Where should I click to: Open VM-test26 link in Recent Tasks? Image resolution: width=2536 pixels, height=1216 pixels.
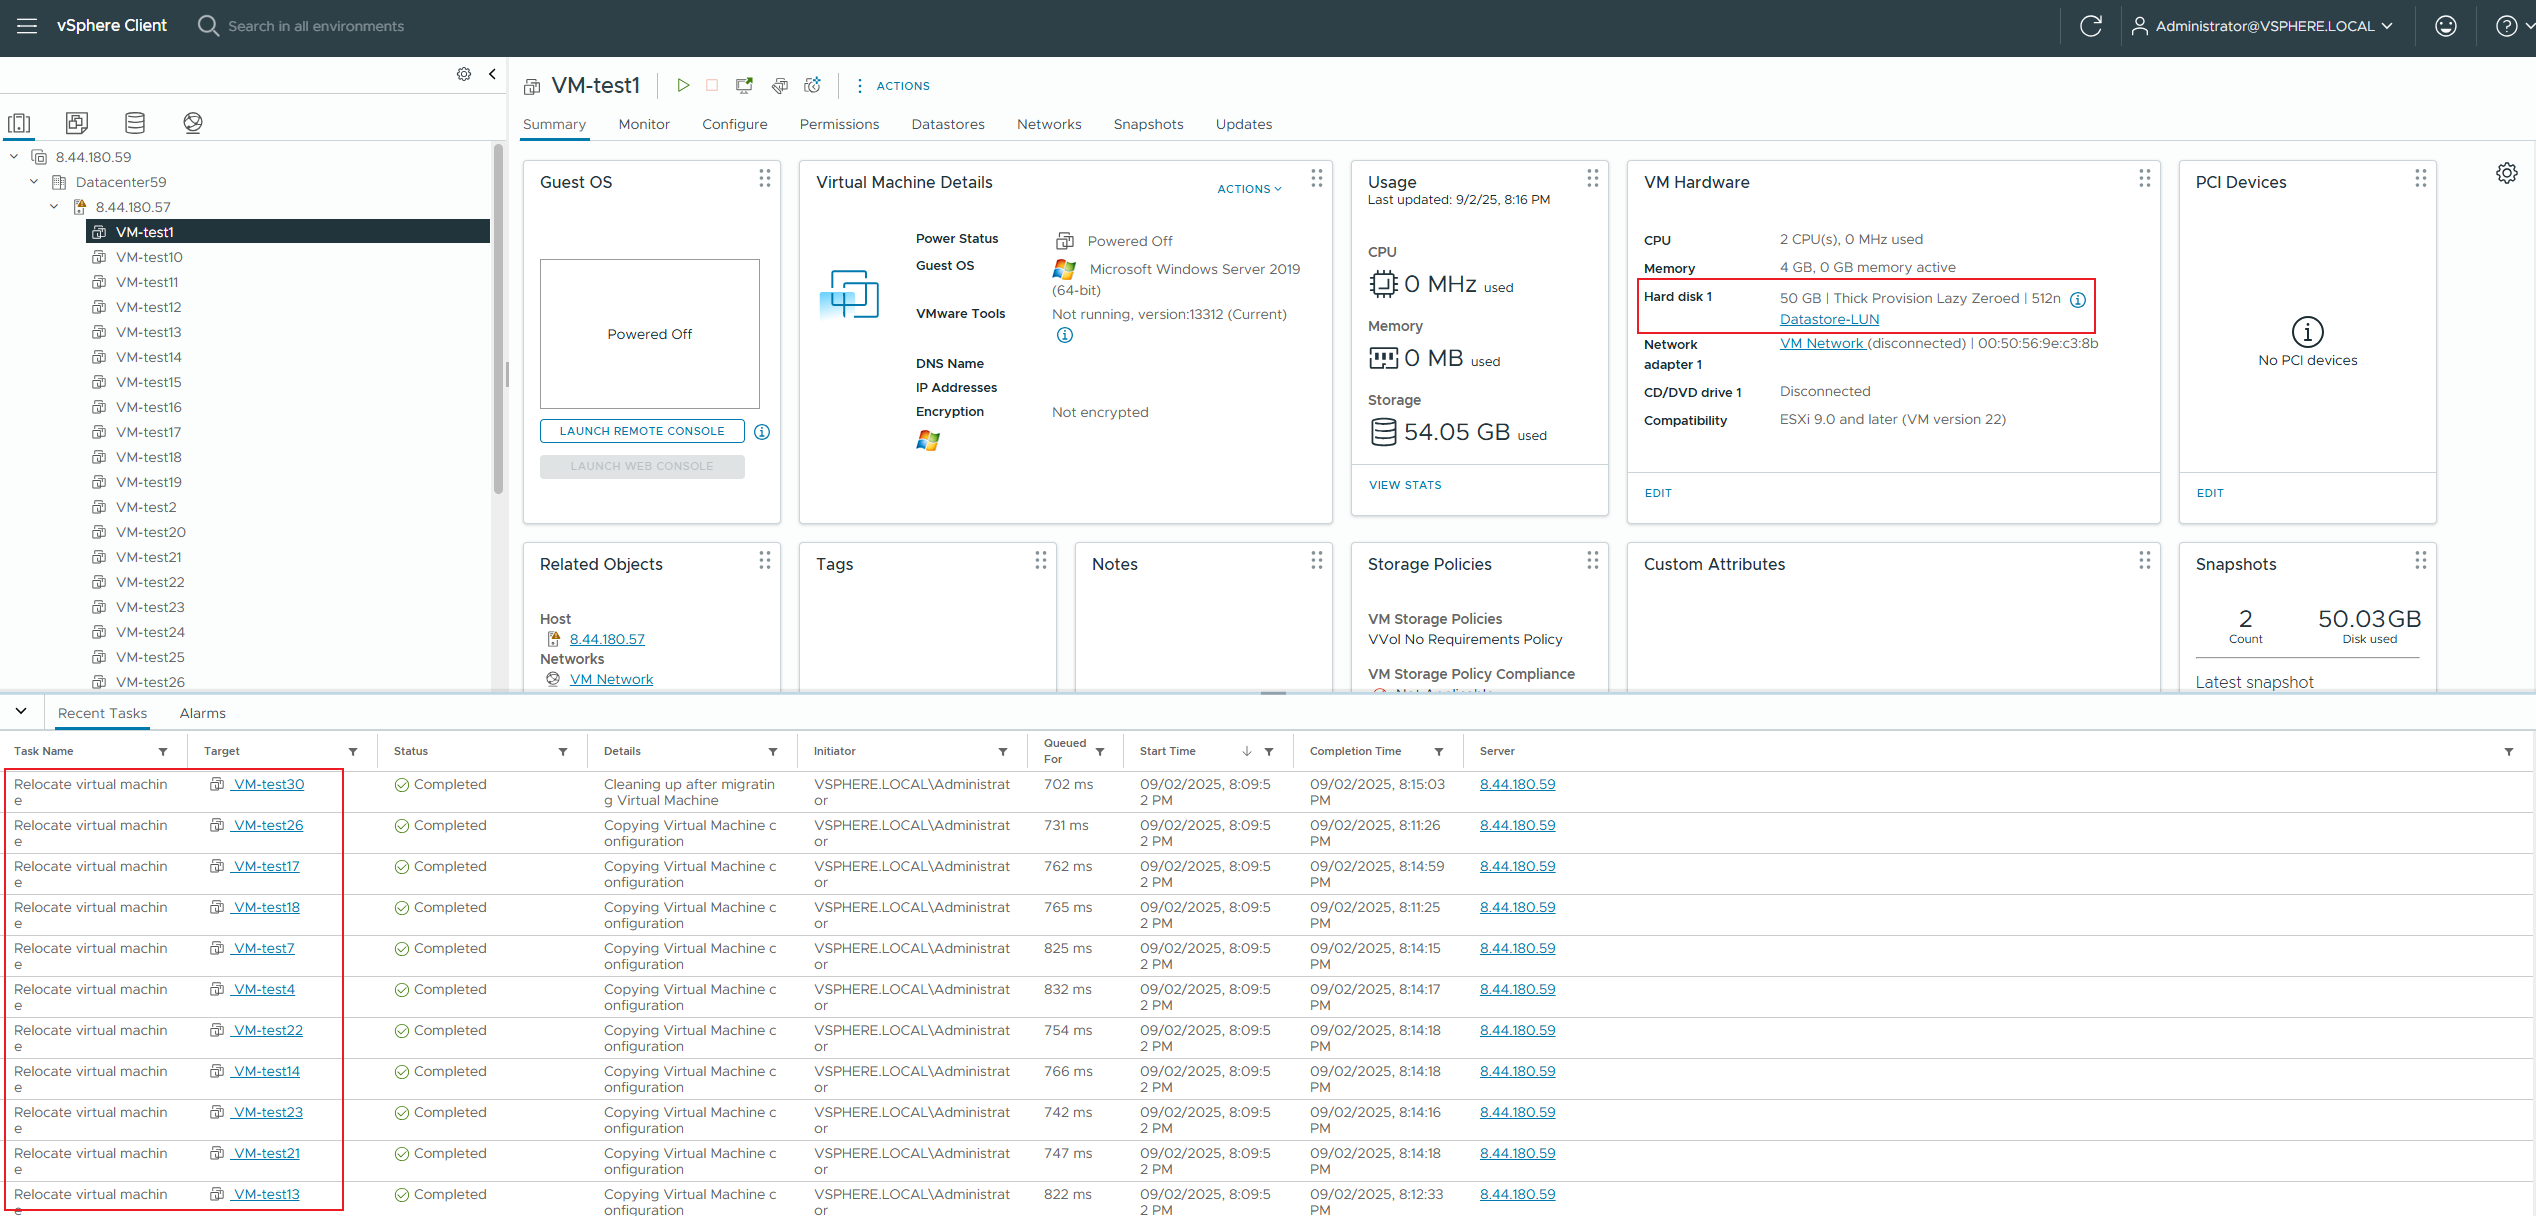tap(269, 825)
